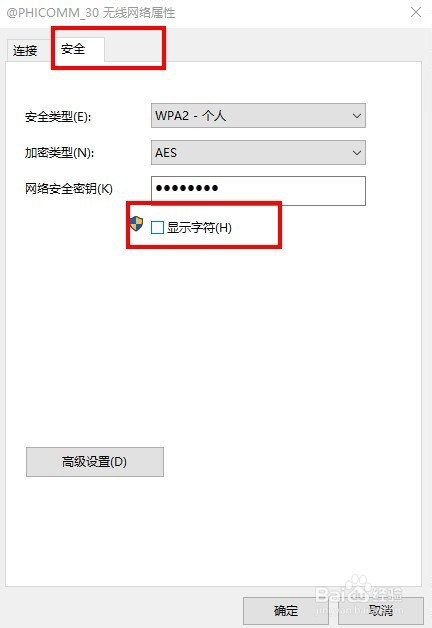Focus the 网络安全密钥 password field

point(258,191)
